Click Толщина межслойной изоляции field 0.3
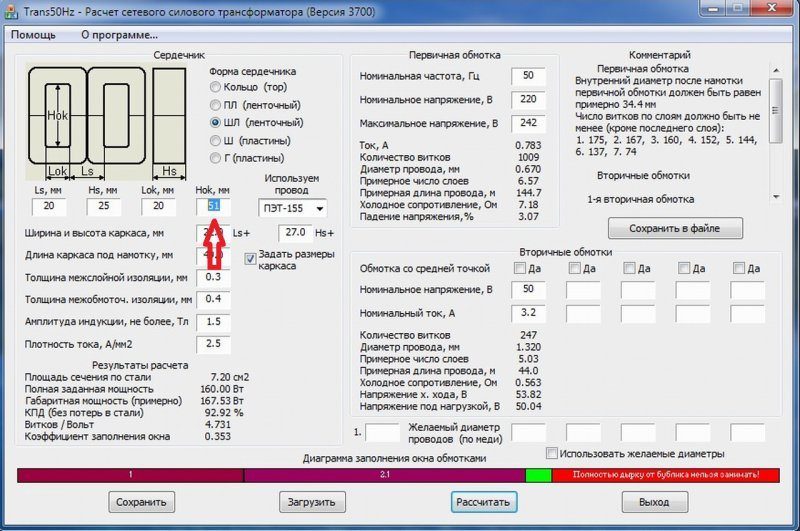Screen dimensions: 800x531 [x=213, y=277]
